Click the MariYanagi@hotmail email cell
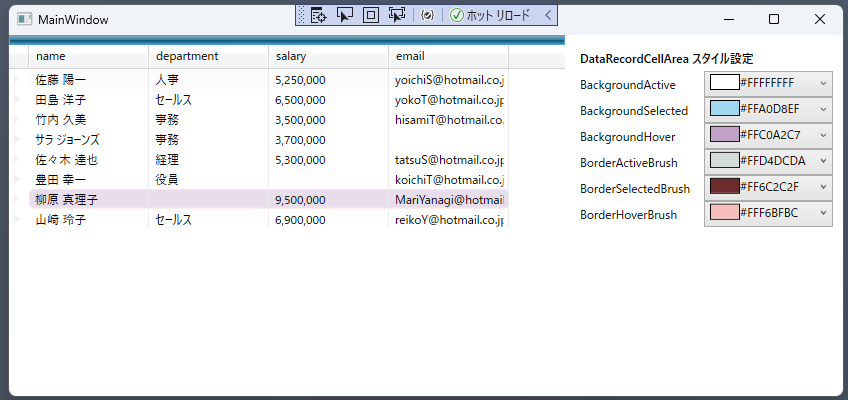The height and width of the screenshot is (400, 848). click(x=449, y=200)
